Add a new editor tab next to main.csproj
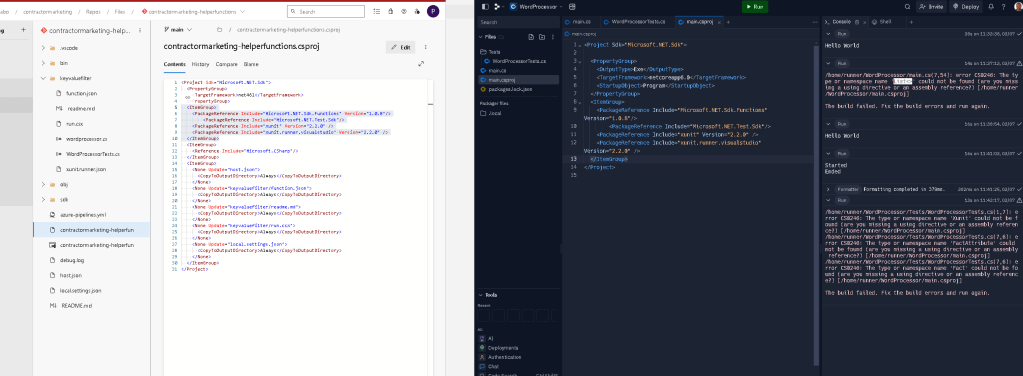This screenshot has width=1023, height=376. [x=728, y=22]
